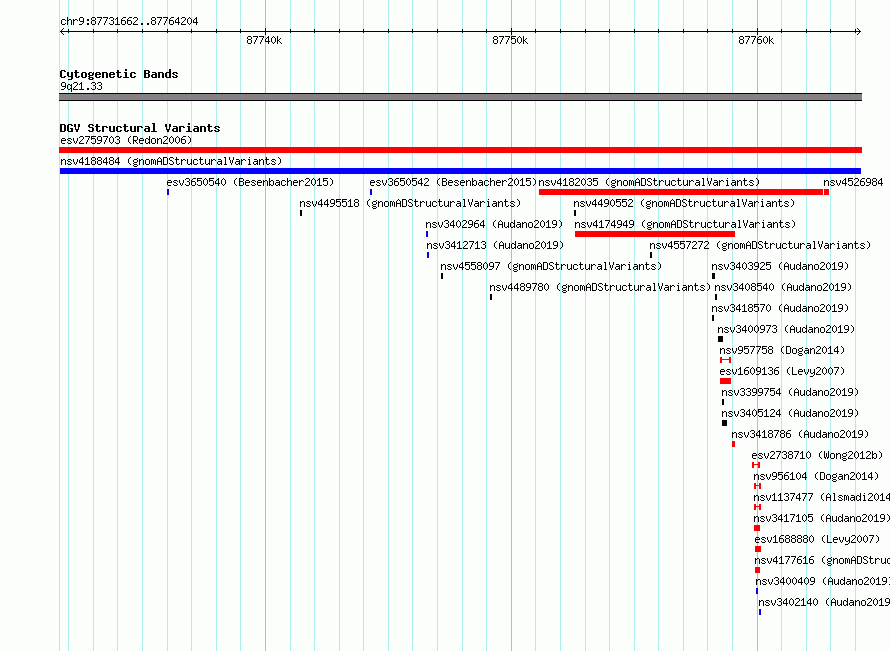Click the red nsv3417105 variant glyph
Screen dimensions: 890x651
pyautogui.click(x=757, y=528)
